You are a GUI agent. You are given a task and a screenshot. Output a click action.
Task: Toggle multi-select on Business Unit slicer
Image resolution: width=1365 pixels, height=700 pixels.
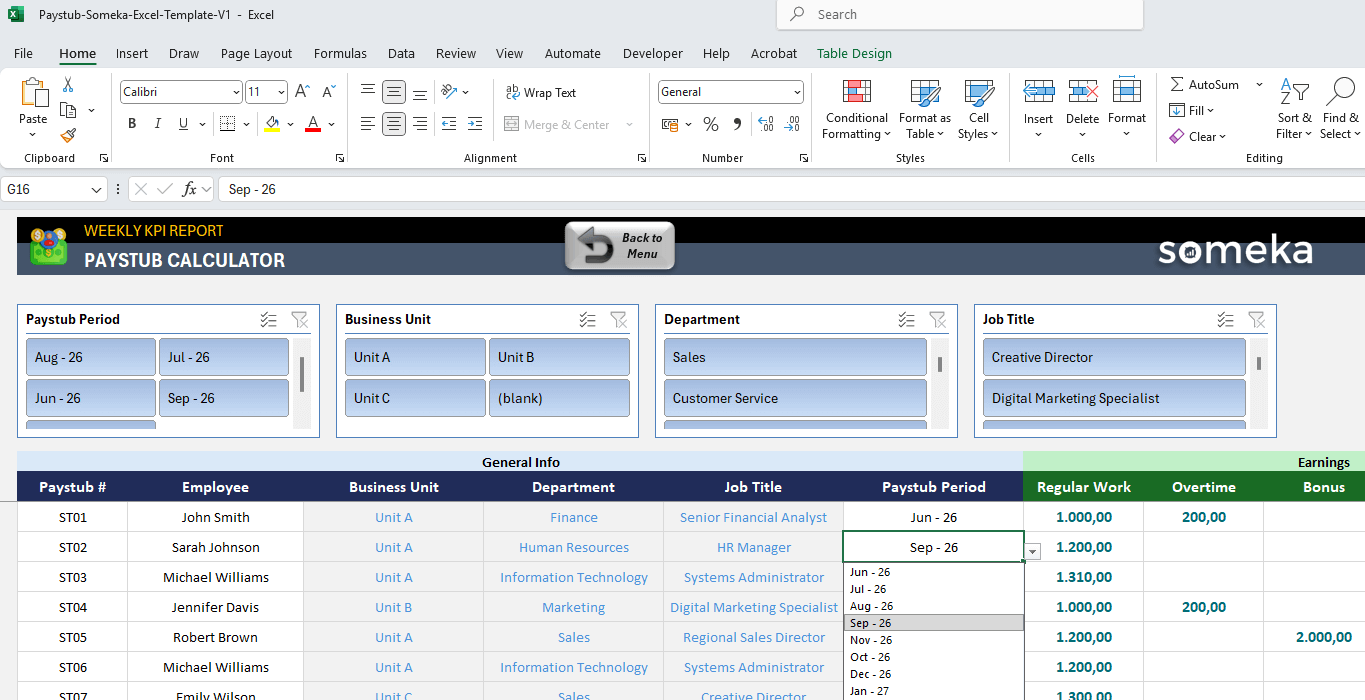click(x=587, y=320)
